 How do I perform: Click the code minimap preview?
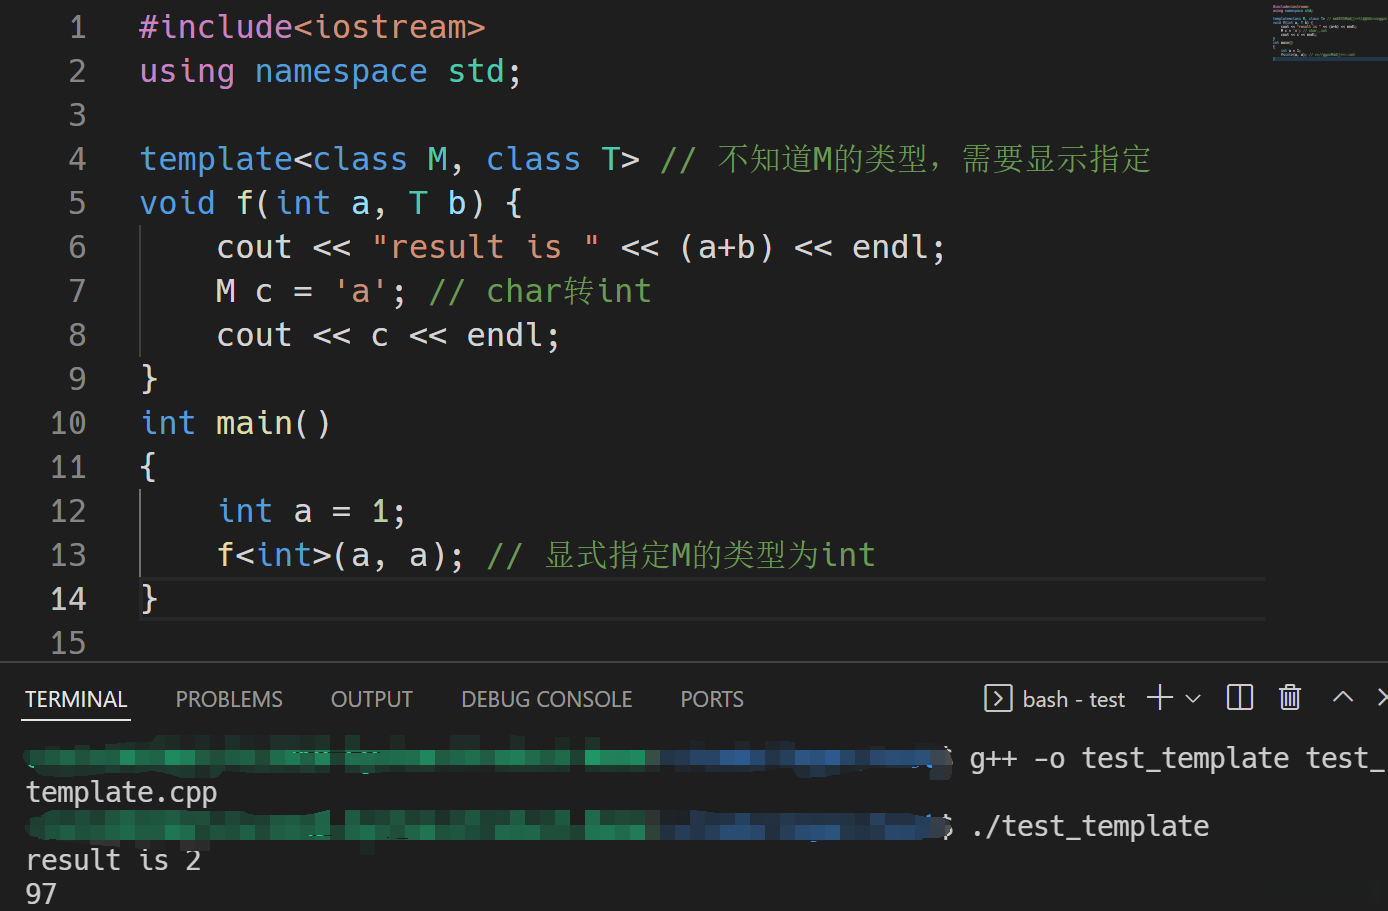(x=1328, y=33)
